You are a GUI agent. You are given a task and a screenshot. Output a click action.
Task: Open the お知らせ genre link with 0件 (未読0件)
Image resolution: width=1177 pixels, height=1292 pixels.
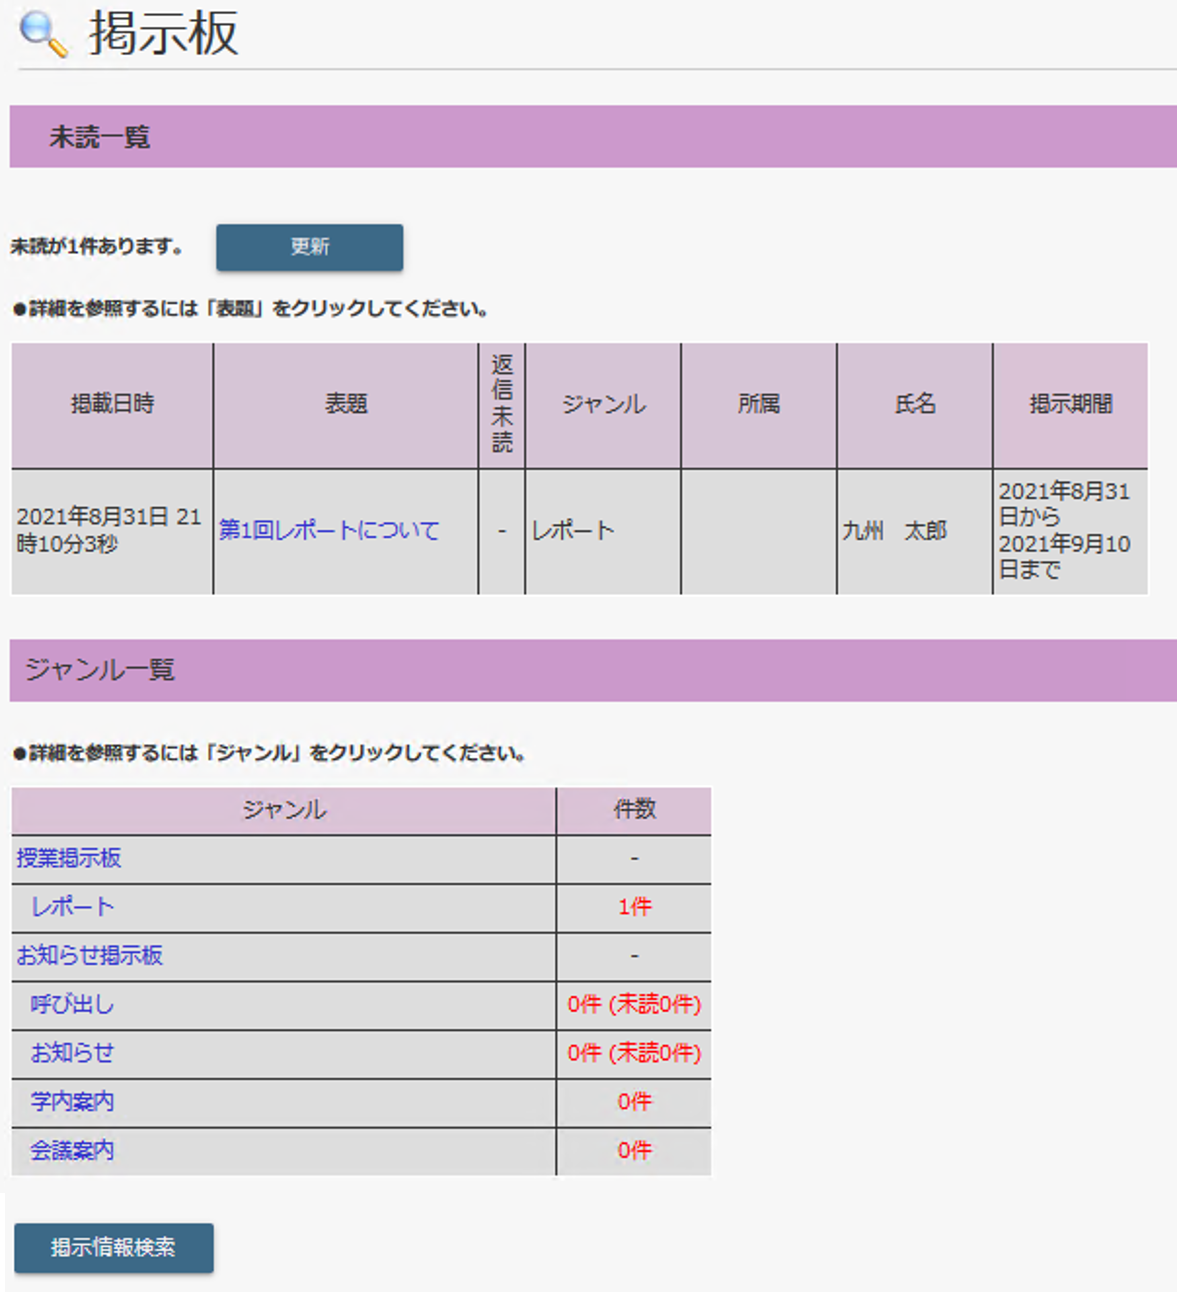pyautogui.click(x=72, y=1053)
